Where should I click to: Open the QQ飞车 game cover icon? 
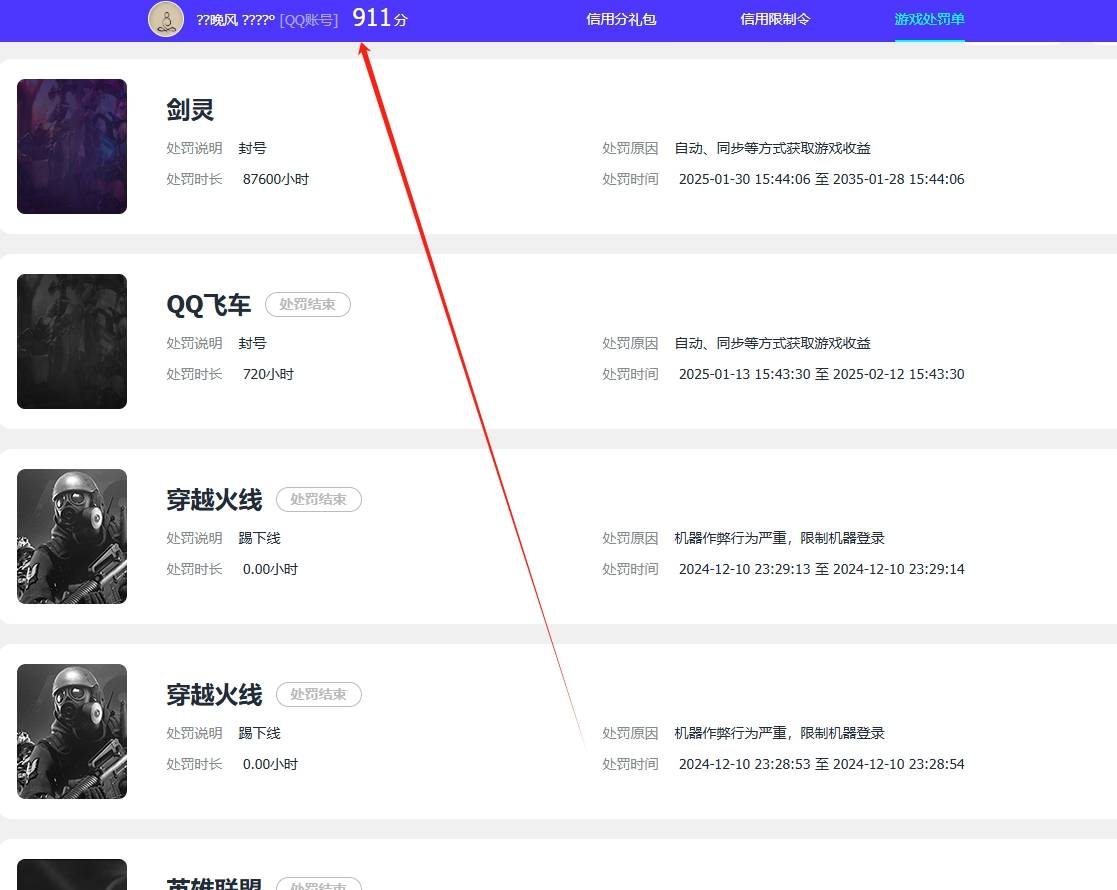pyautogui.click(x=71, y=341)
